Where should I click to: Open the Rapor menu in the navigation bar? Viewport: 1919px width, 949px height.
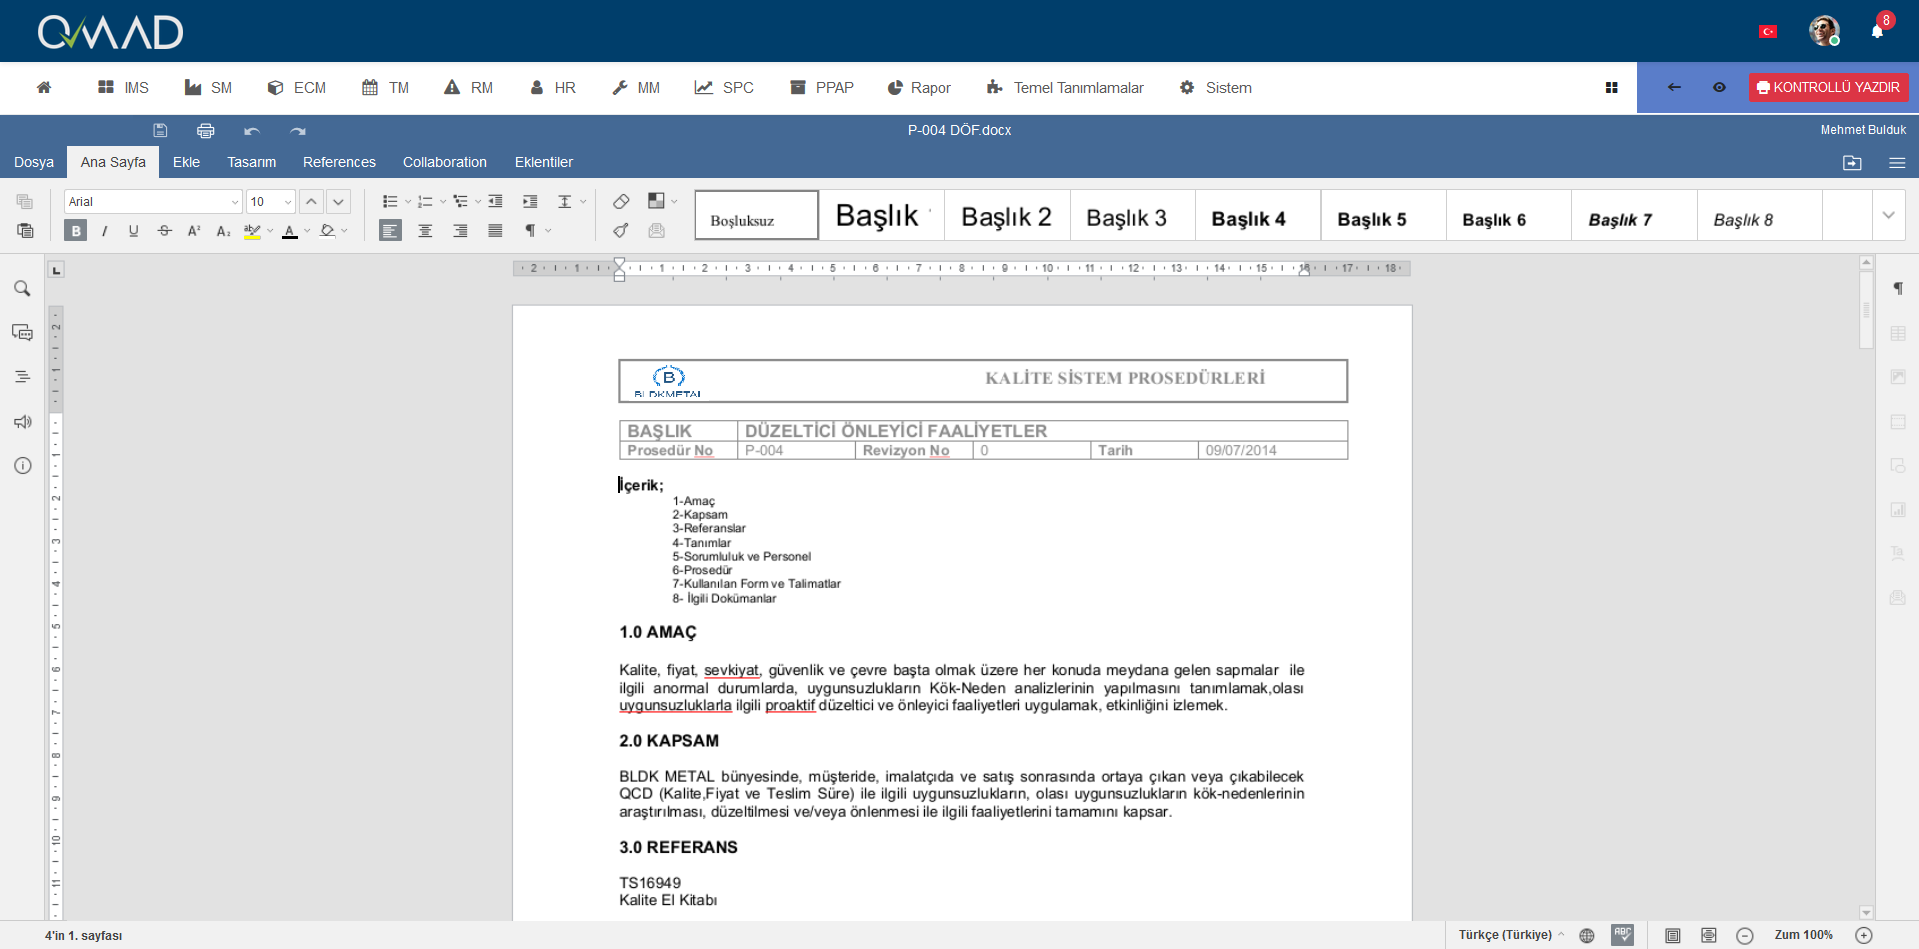point(918,88)
